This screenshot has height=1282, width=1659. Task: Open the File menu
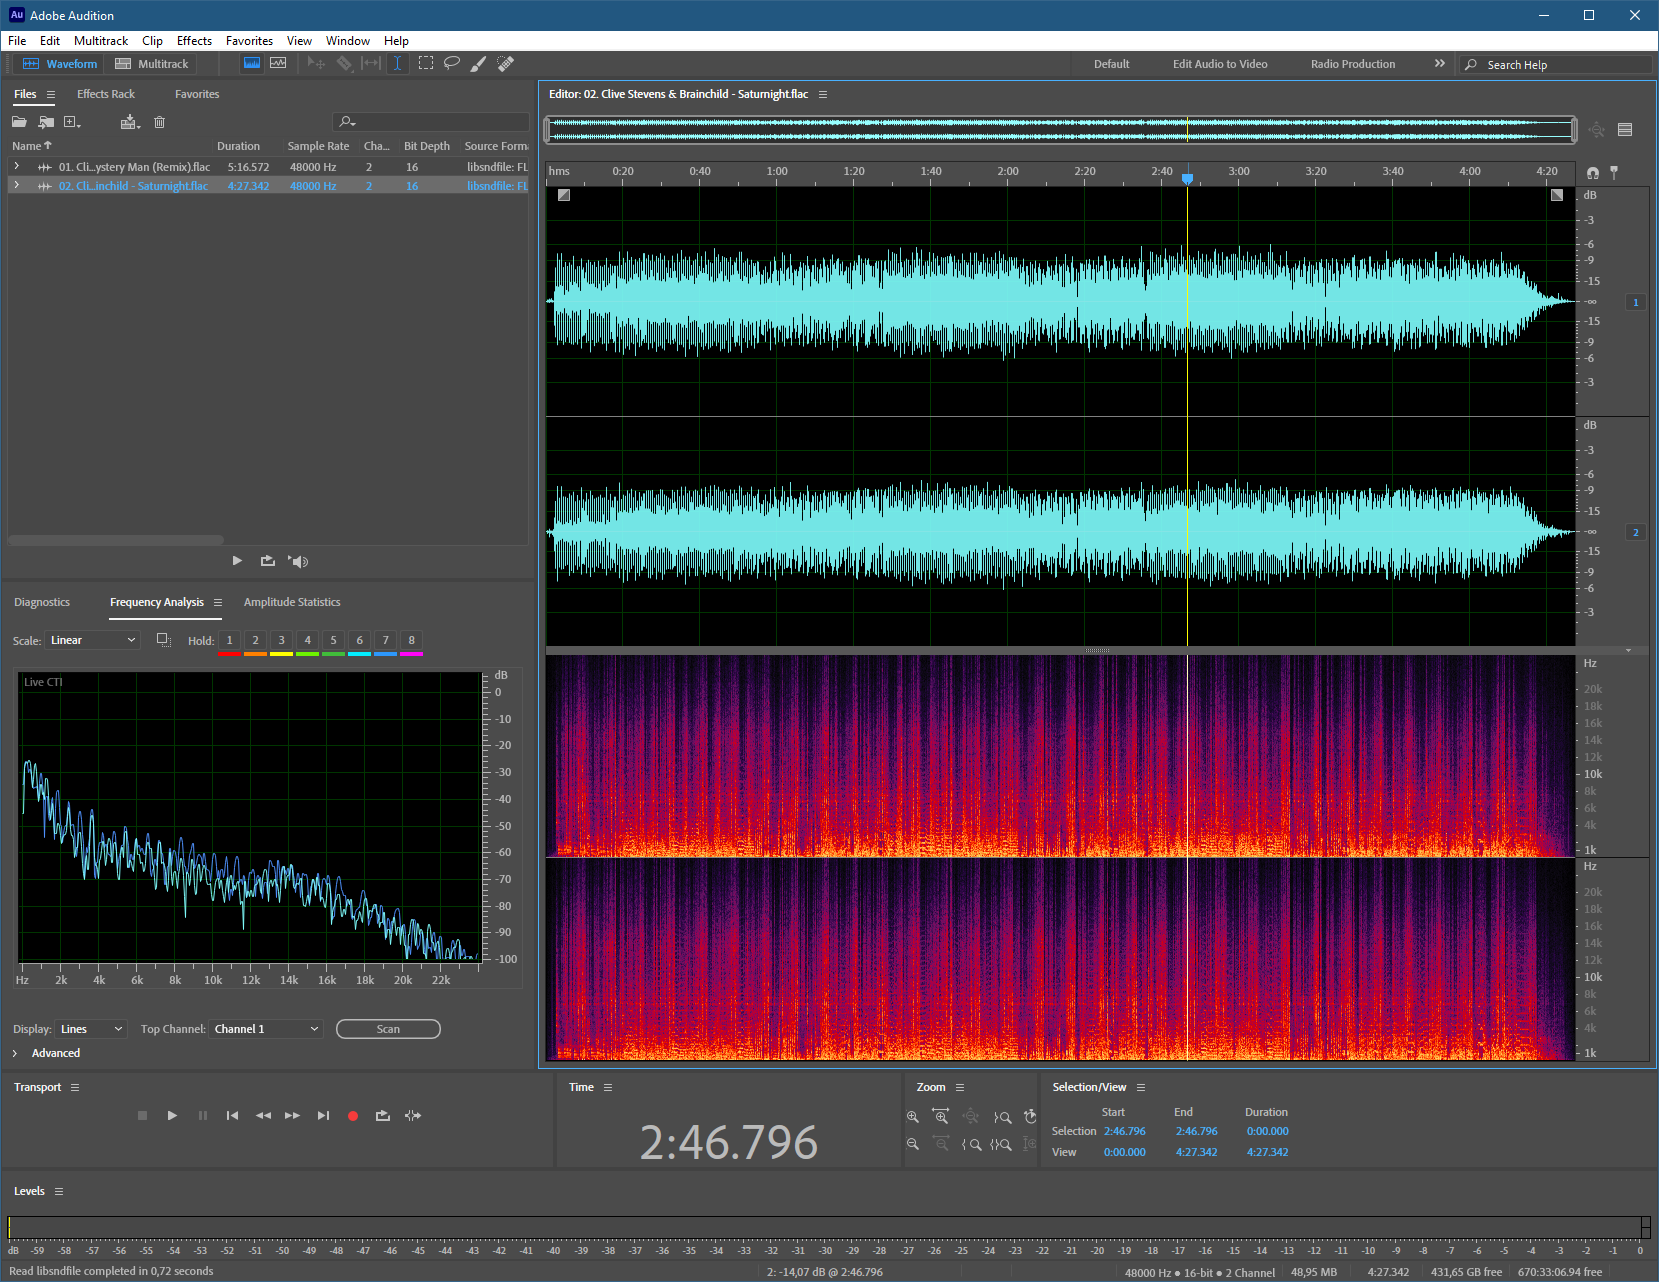17,41
